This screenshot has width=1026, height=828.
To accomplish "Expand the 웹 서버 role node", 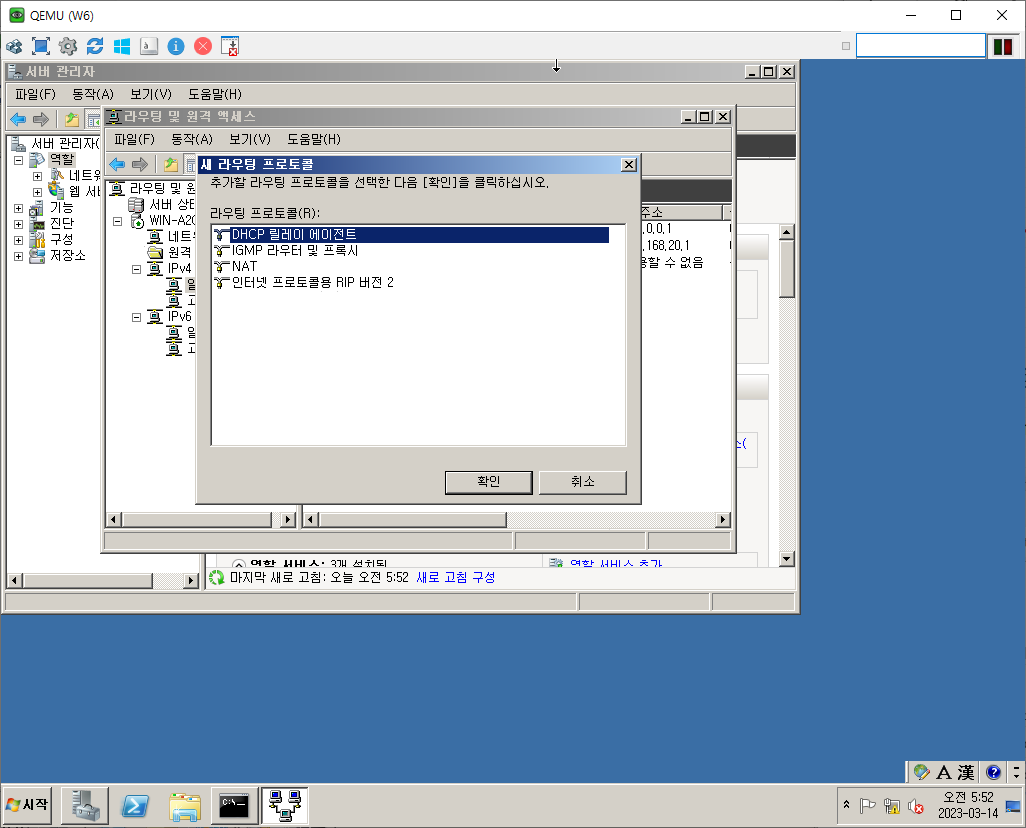I will coord(37,192).
